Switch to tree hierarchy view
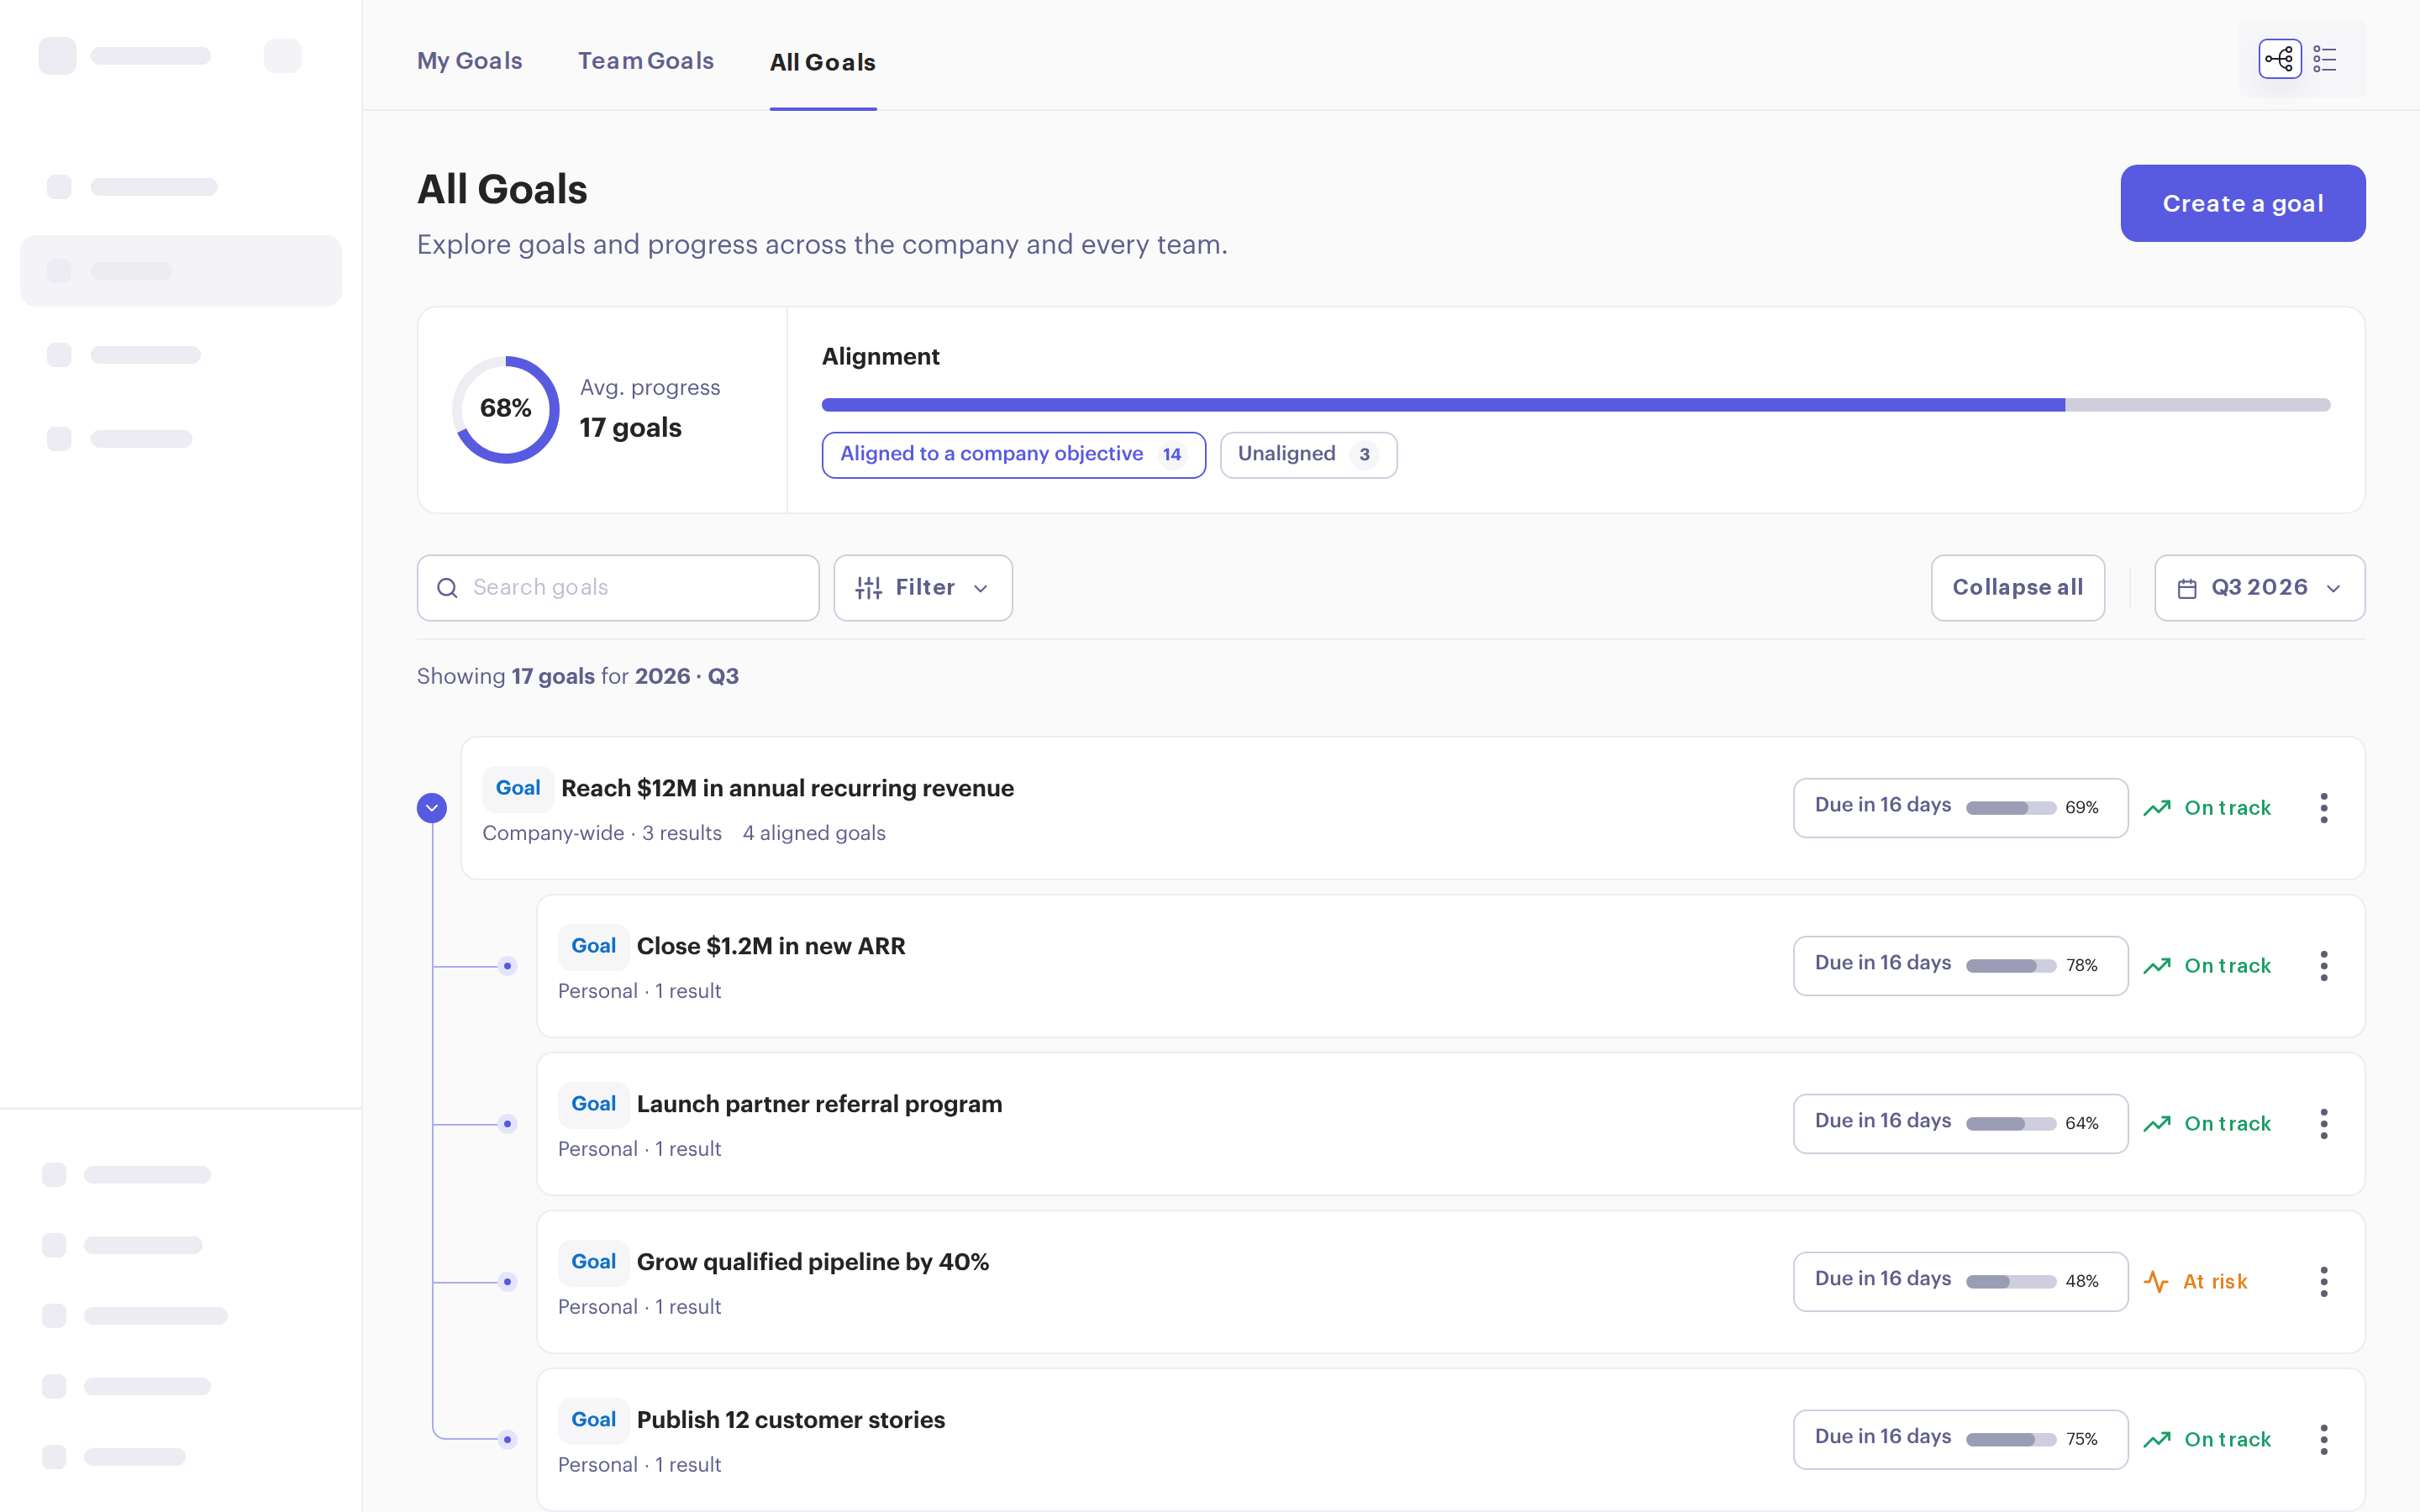This screenshot has height=1512, width=2420. [x=2279, y=59]
